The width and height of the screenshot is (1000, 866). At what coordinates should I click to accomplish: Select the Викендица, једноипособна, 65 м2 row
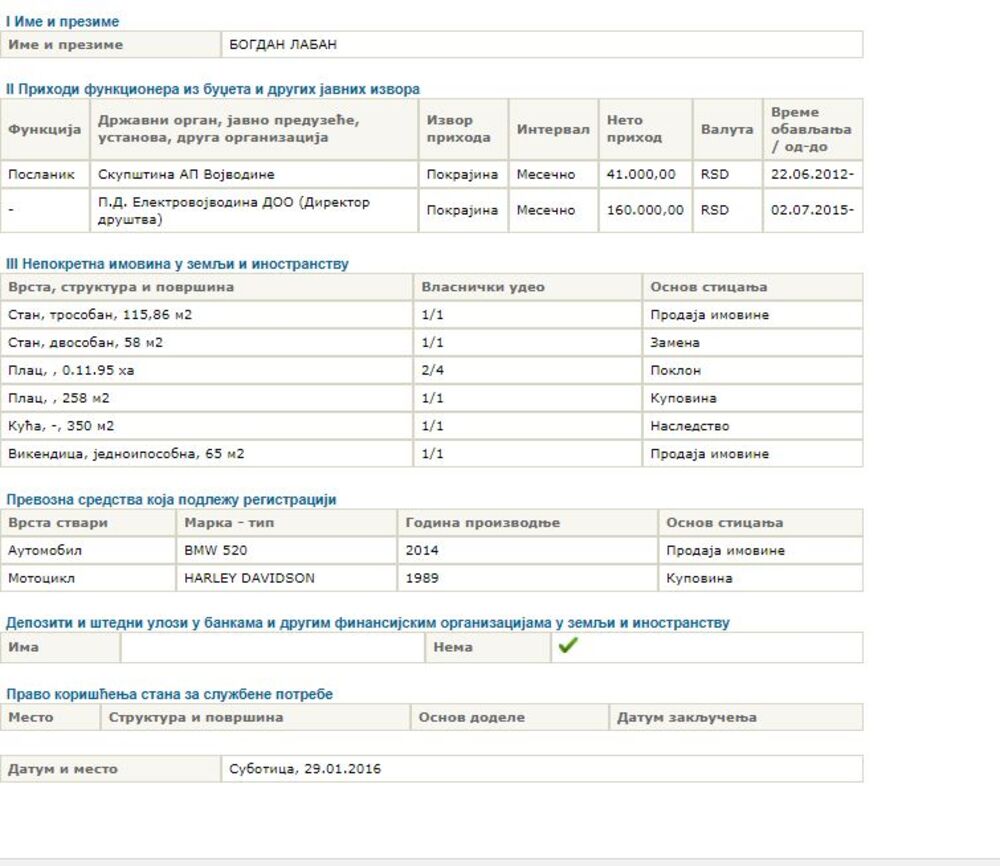point(126,454)
